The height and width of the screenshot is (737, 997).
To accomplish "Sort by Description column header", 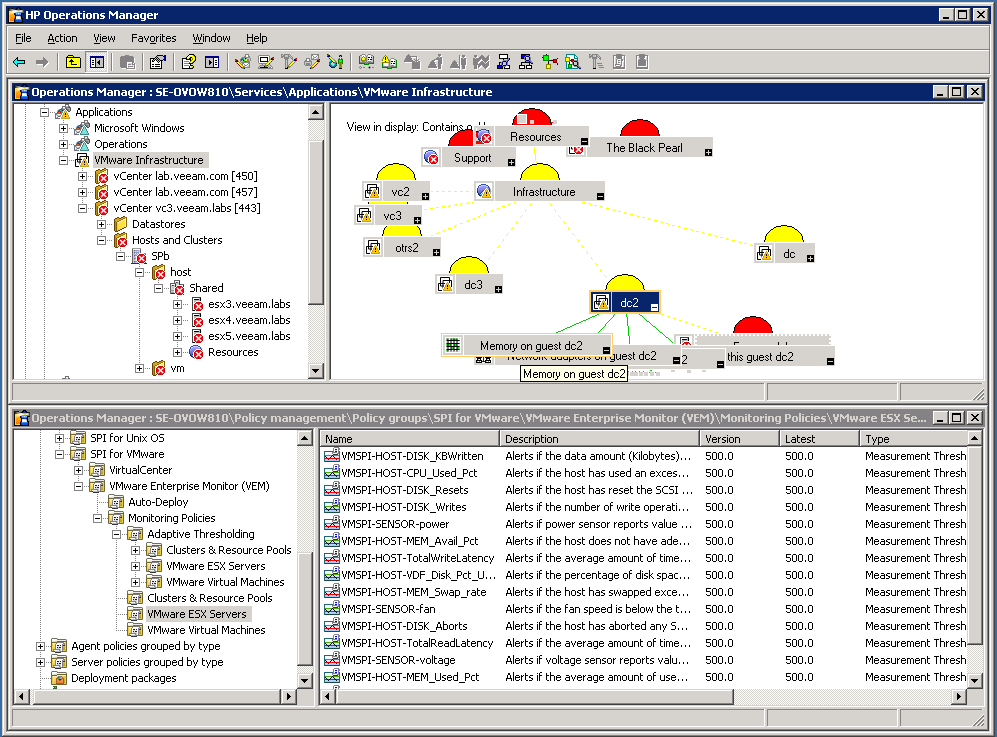I will [x=599, y=439].
